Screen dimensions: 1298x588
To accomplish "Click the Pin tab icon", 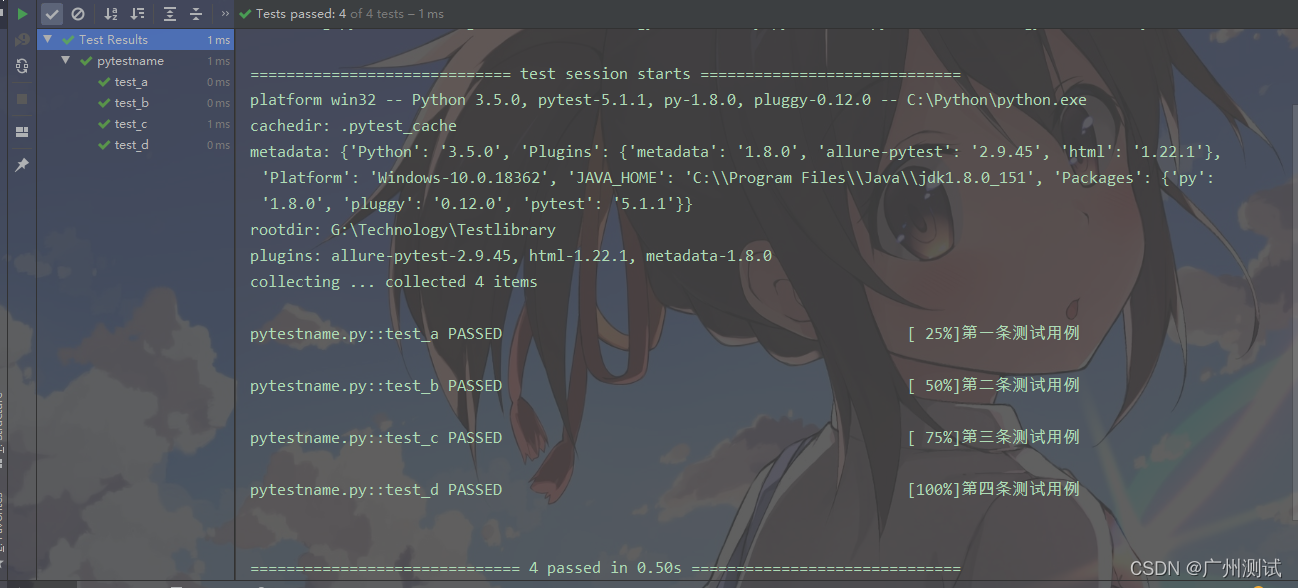I will (x=22, y=164).
